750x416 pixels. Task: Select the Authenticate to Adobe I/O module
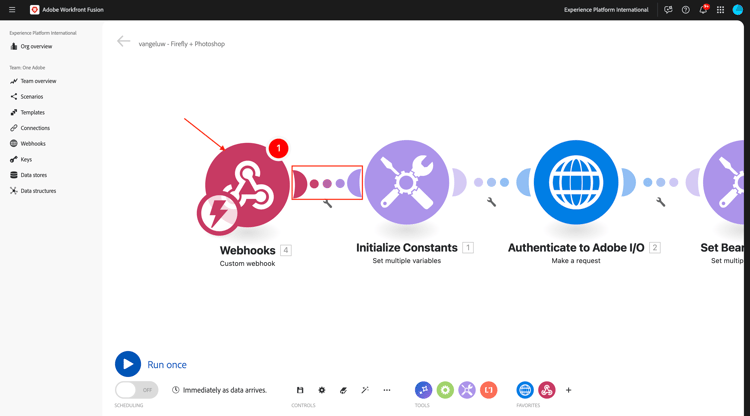click(576, 182)
